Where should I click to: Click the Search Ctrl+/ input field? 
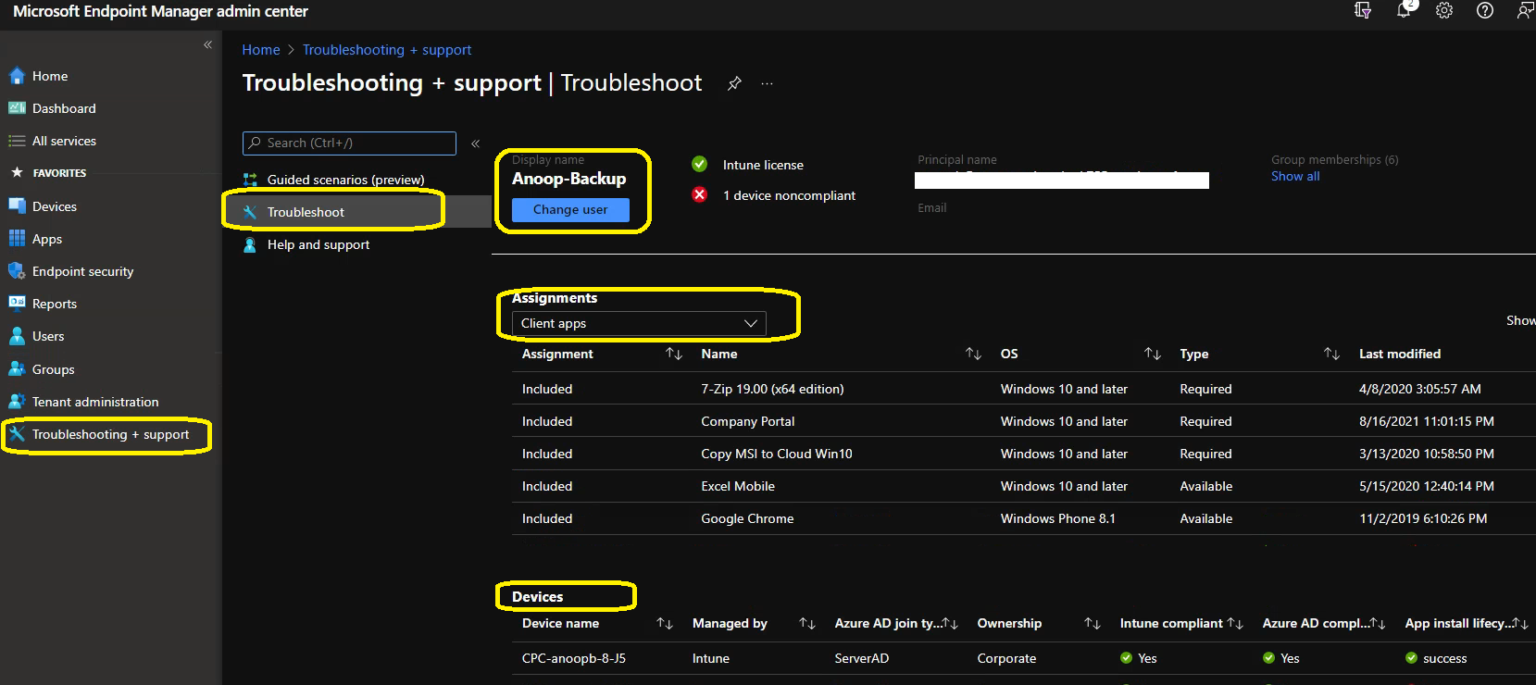(x=348, y=143)
